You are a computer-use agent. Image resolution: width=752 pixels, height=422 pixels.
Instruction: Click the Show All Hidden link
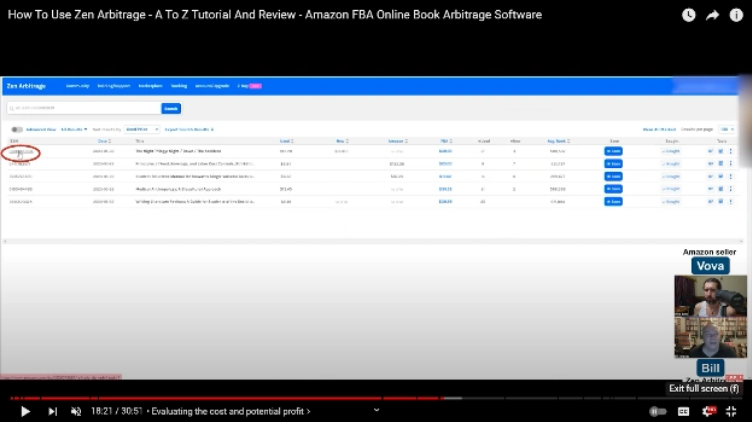659,129
